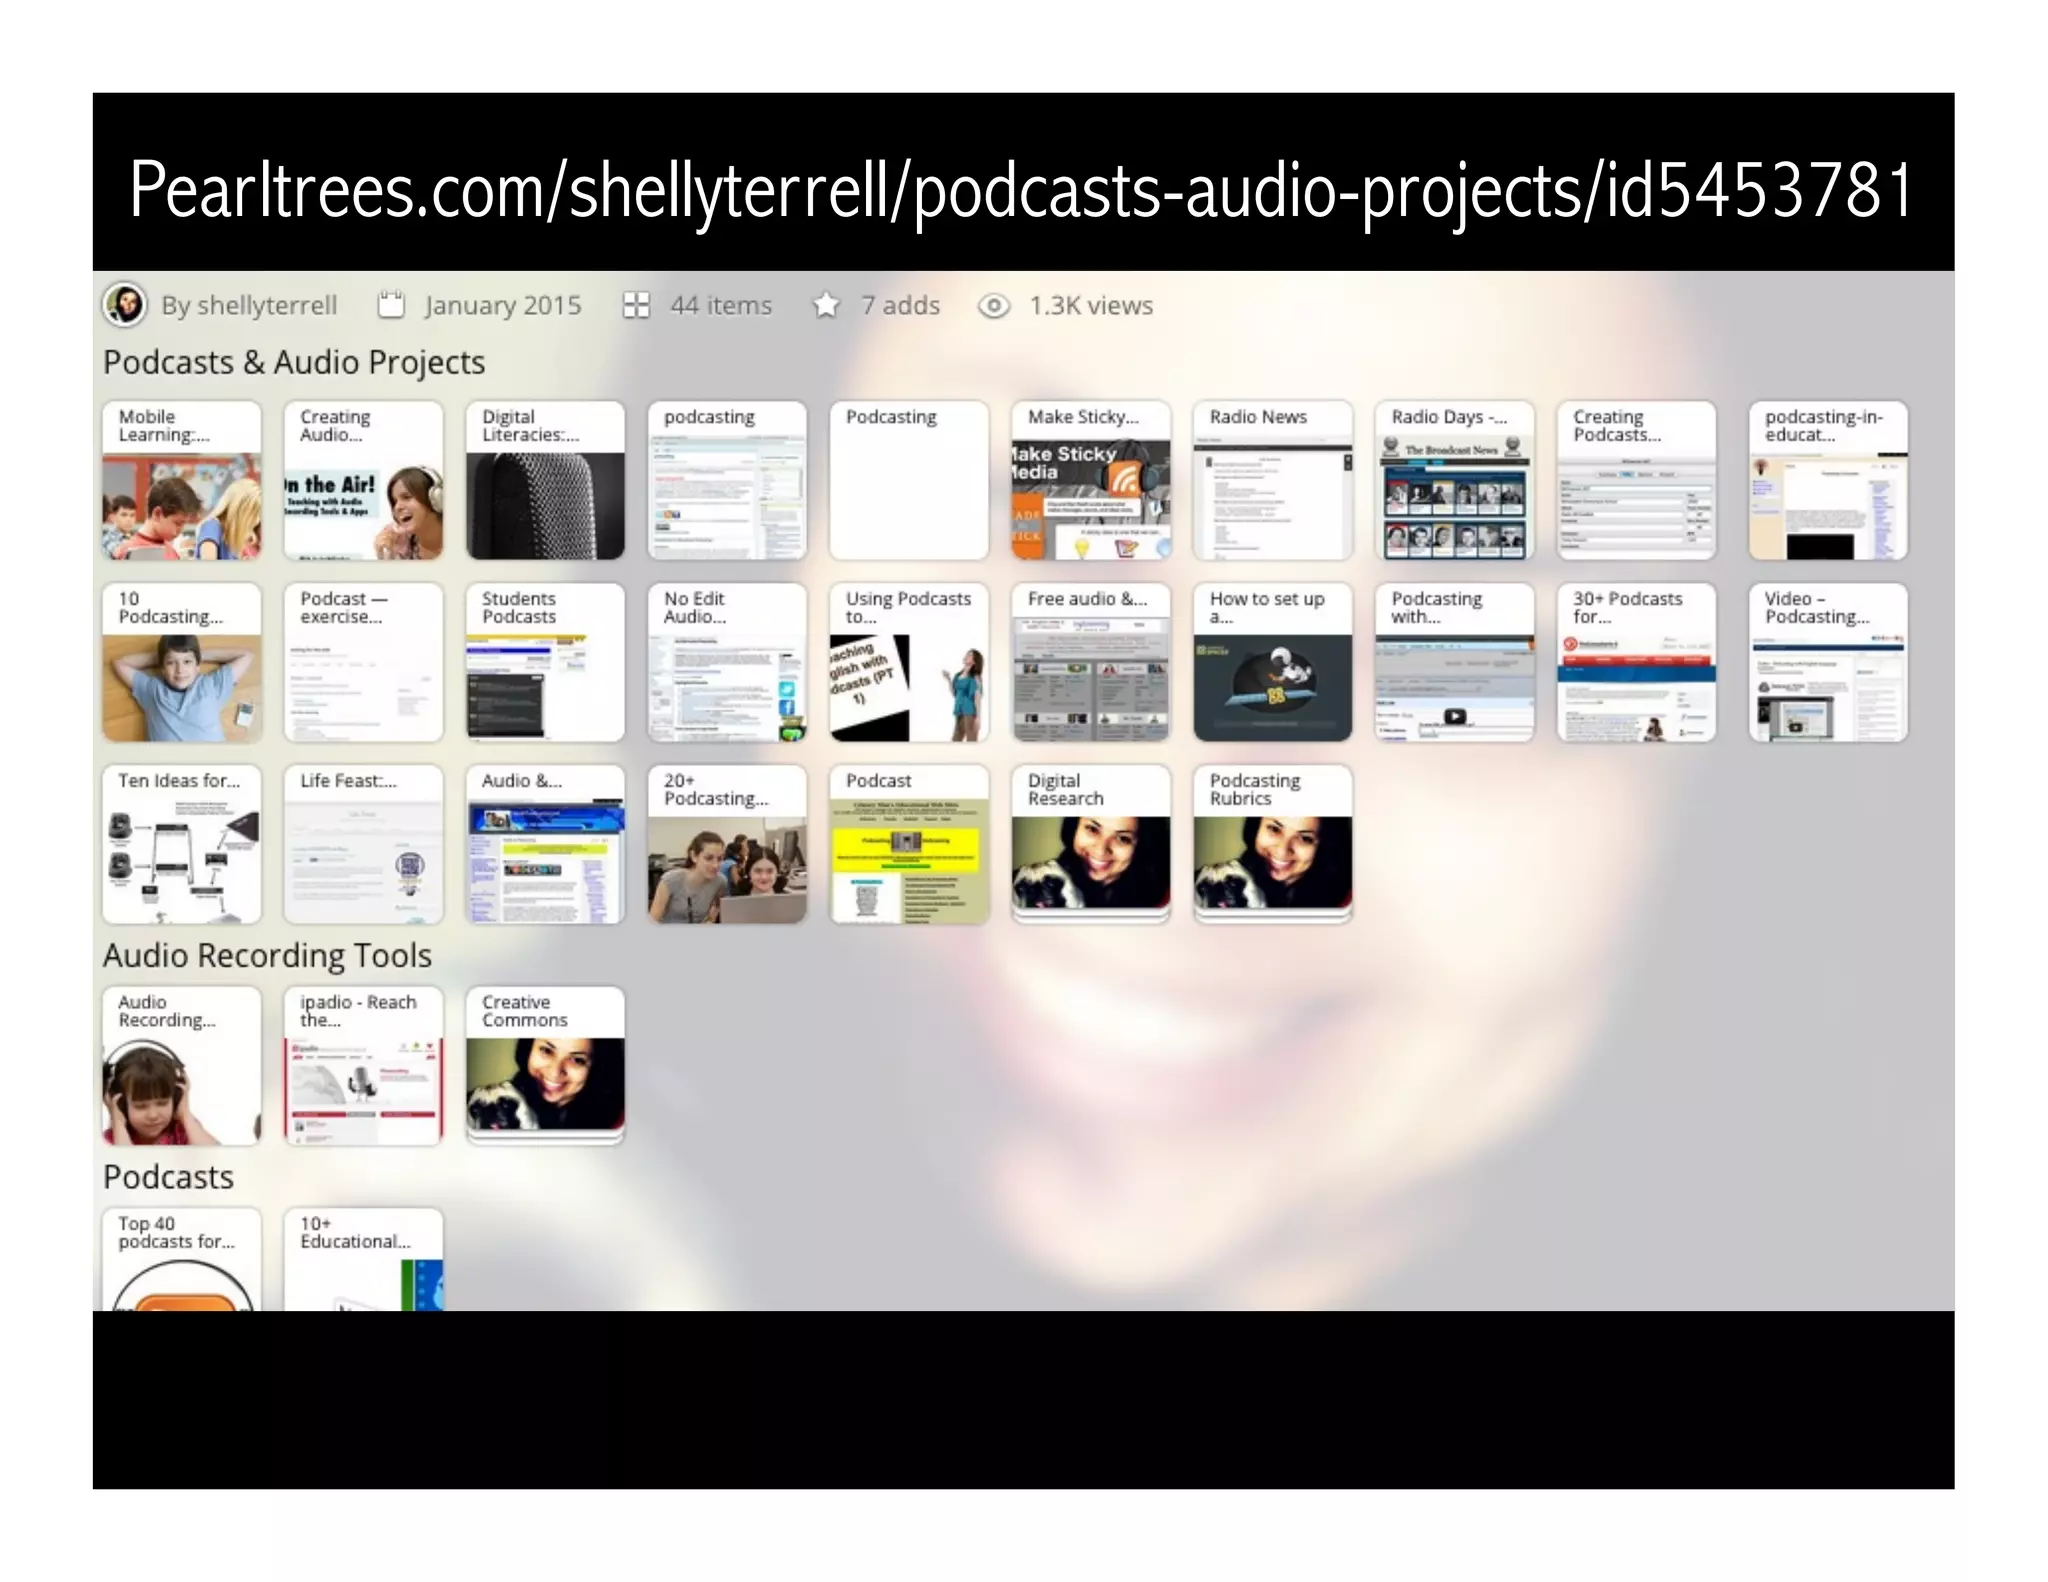The width and height of the screenshot is (2048, 1582).
Task: Select the How to set up a pearl
Action: pos(1272,663)
